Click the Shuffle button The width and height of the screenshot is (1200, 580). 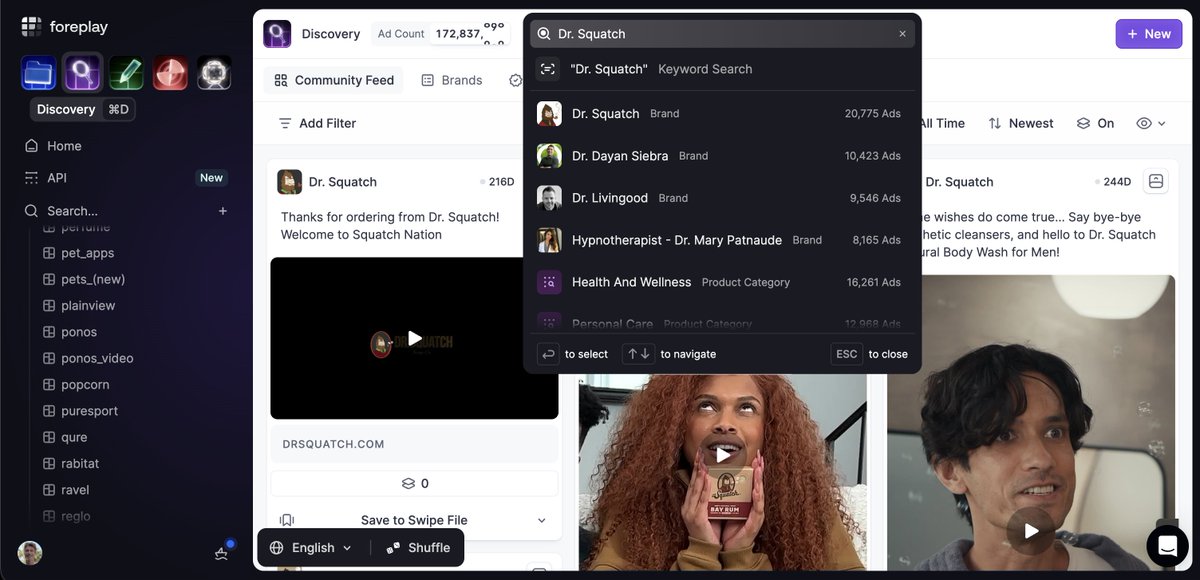419,547
